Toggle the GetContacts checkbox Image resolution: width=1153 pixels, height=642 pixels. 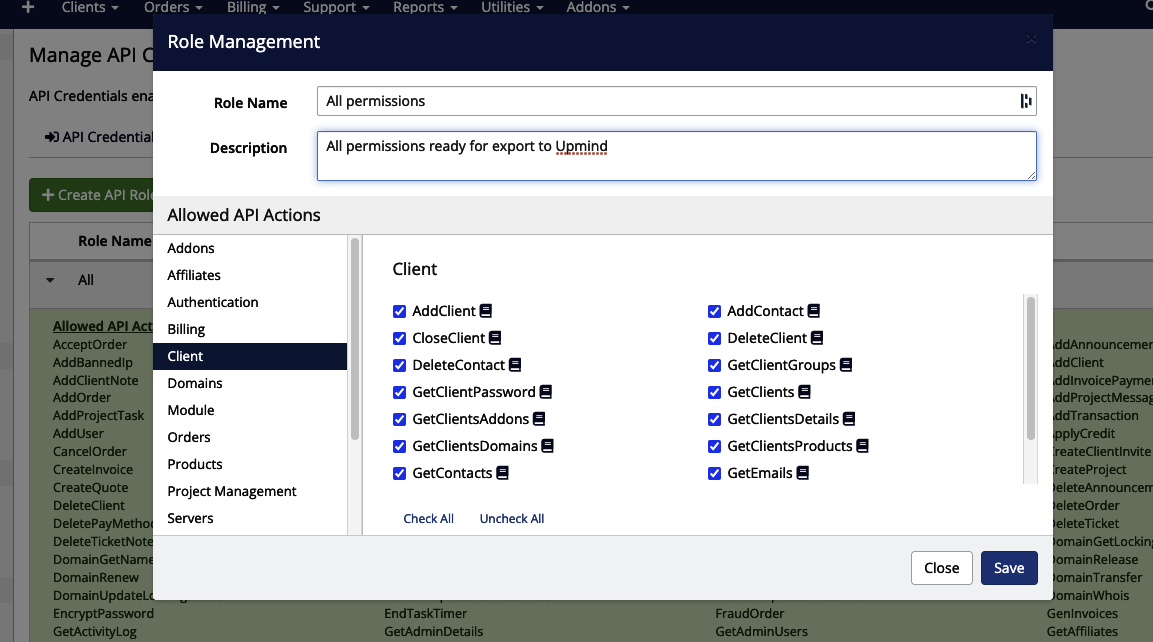[x=399, y=473]
